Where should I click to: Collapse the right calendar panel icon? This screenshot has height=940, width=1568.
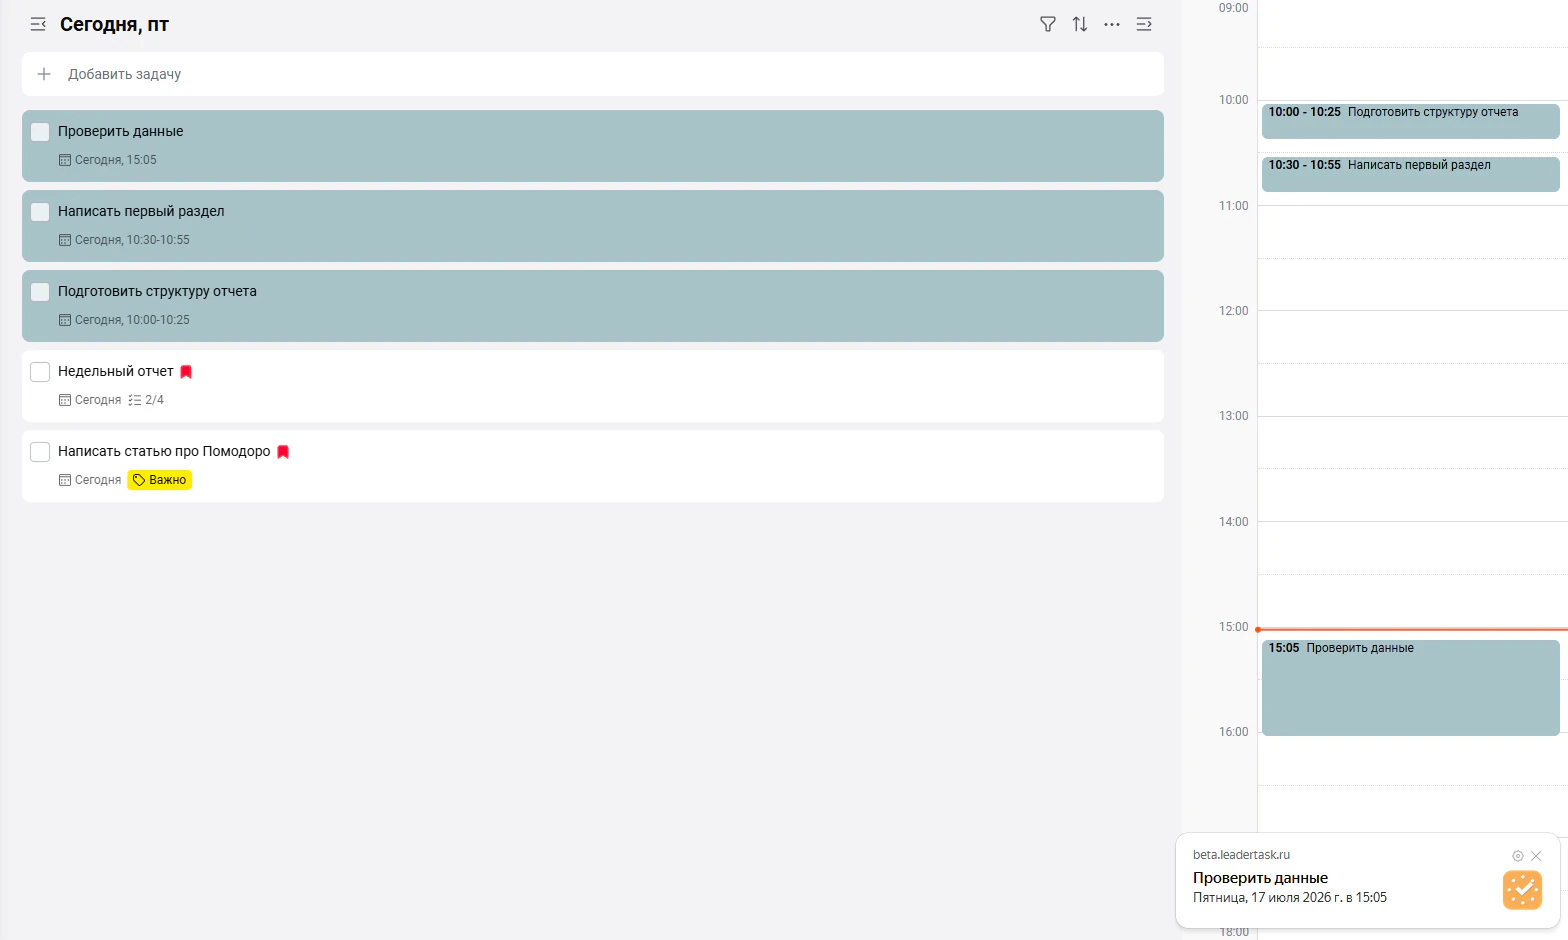point(1144,24)
